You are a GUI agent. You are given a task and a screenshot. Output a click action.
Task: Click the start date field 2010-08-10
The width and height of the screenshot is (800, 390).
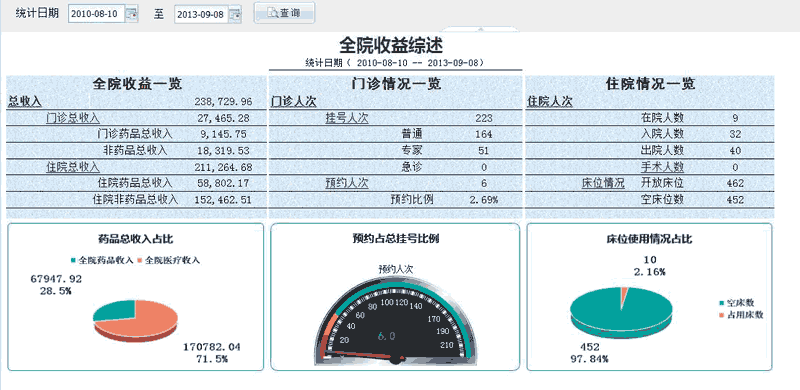click(97, 14)
